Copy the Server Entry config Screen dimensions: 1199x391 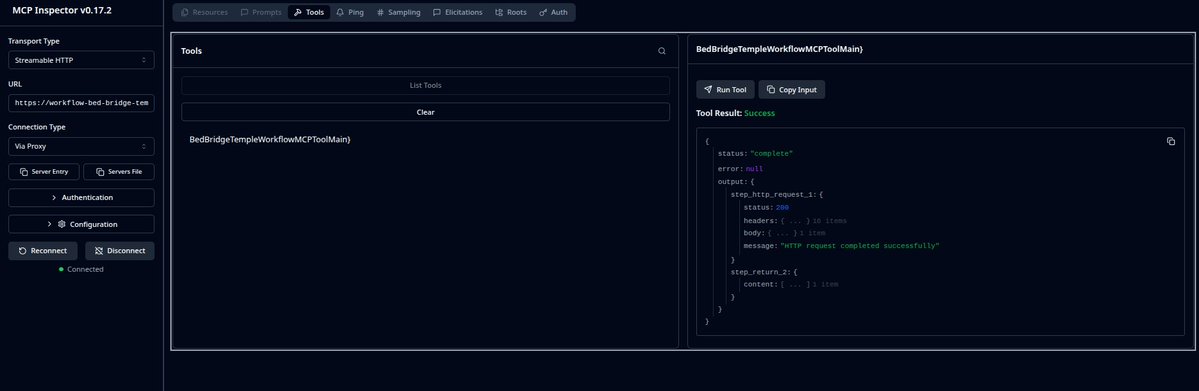tap(44, 171)
